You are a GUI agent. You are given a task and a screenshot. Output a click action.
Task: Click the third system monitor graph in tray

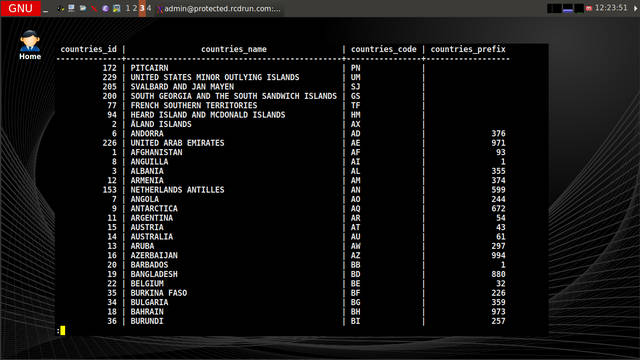(579, 8)
